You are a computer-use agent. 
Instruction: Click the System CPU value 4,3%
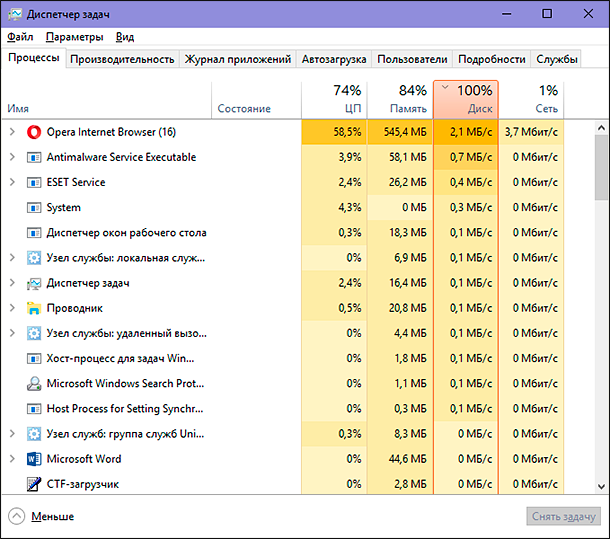pos(349,208)
